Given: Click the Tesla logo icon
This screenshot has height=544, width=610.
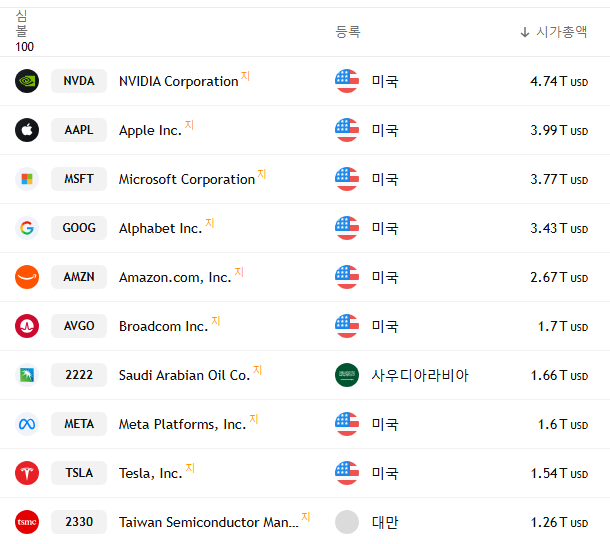Looking at the screenshot, I should pos(27,473).
